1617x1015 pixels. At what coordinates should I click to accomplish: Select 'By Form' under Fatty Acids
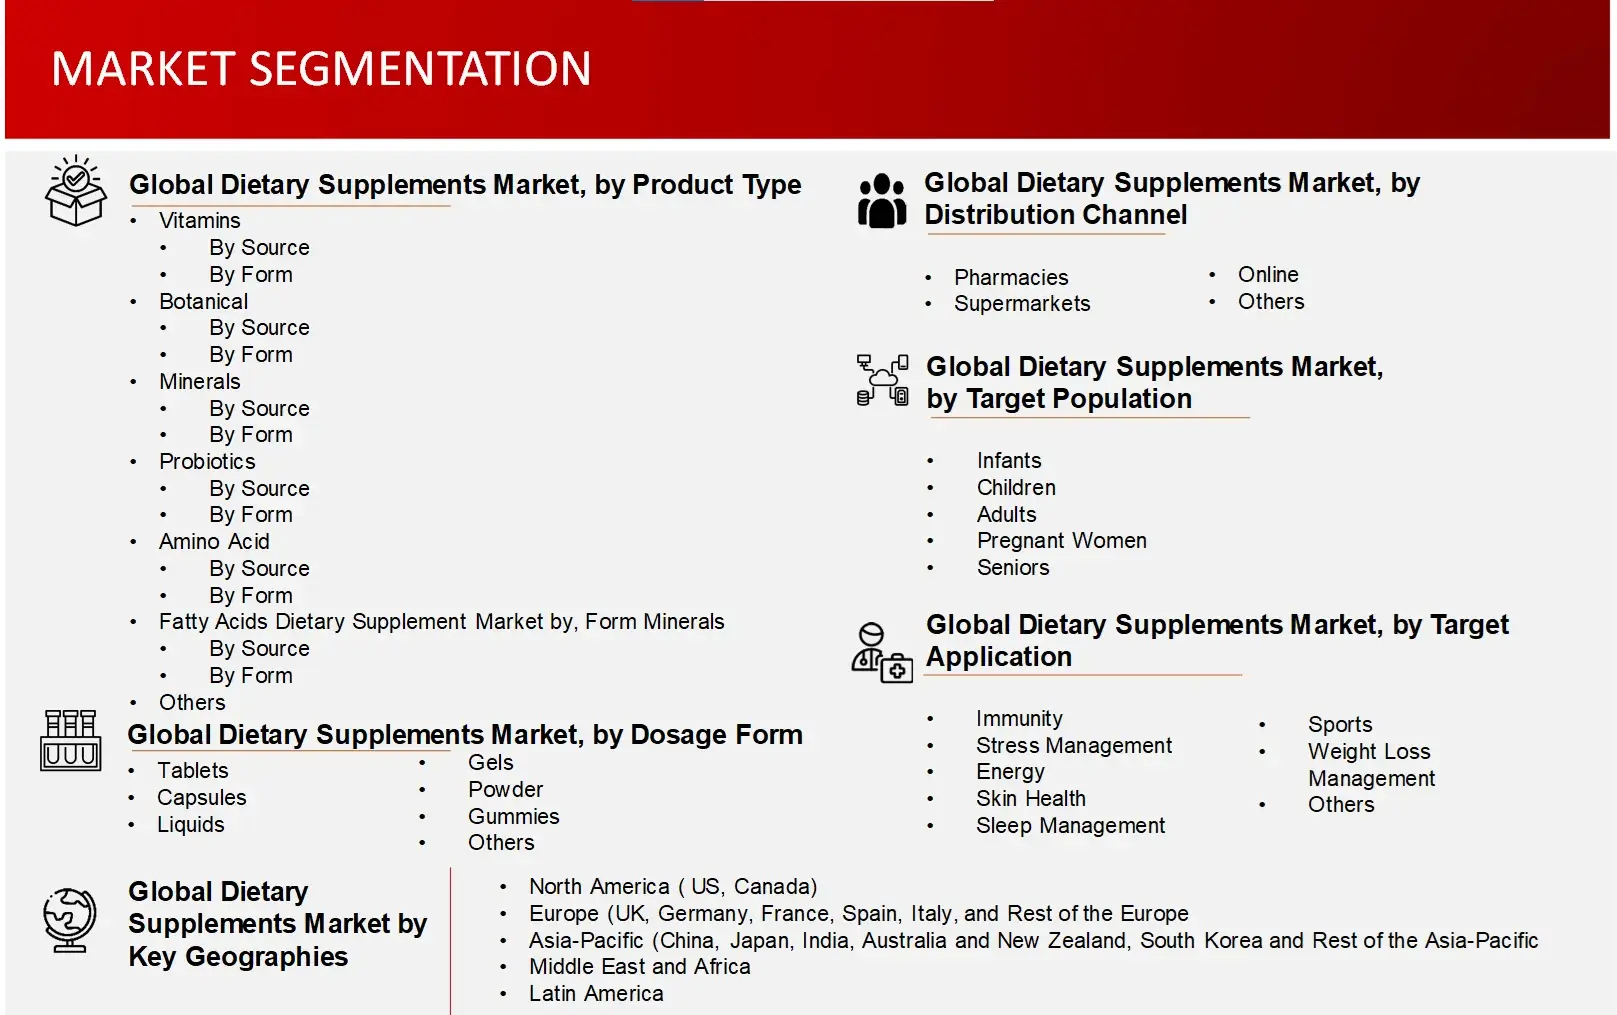pyautogui.click(x=251, y=676)
